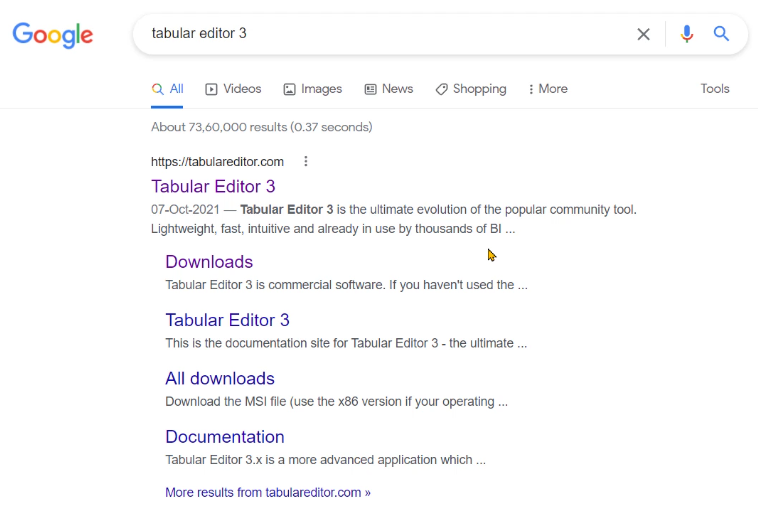
Task: Open the Videos results tab
Action: [233, 89]
